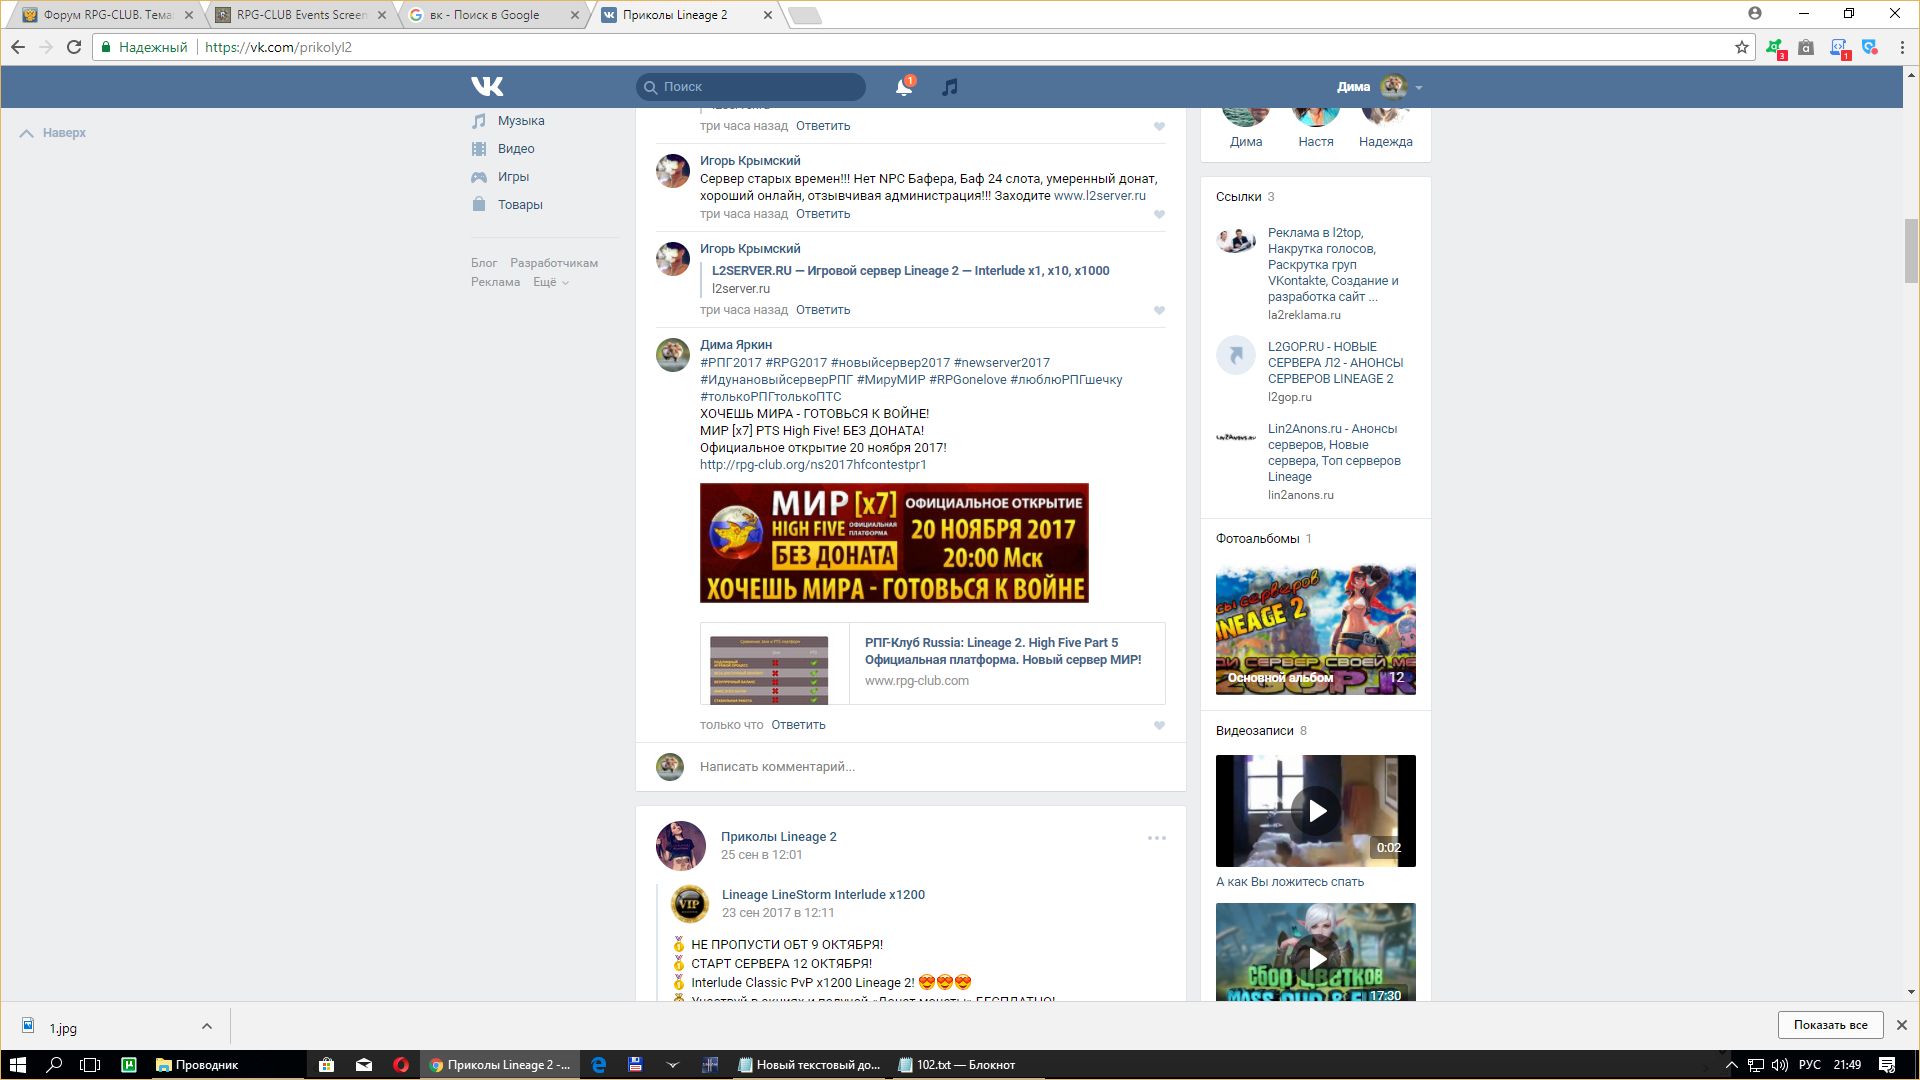Open notifications bell icon

(x=903, y=87)
